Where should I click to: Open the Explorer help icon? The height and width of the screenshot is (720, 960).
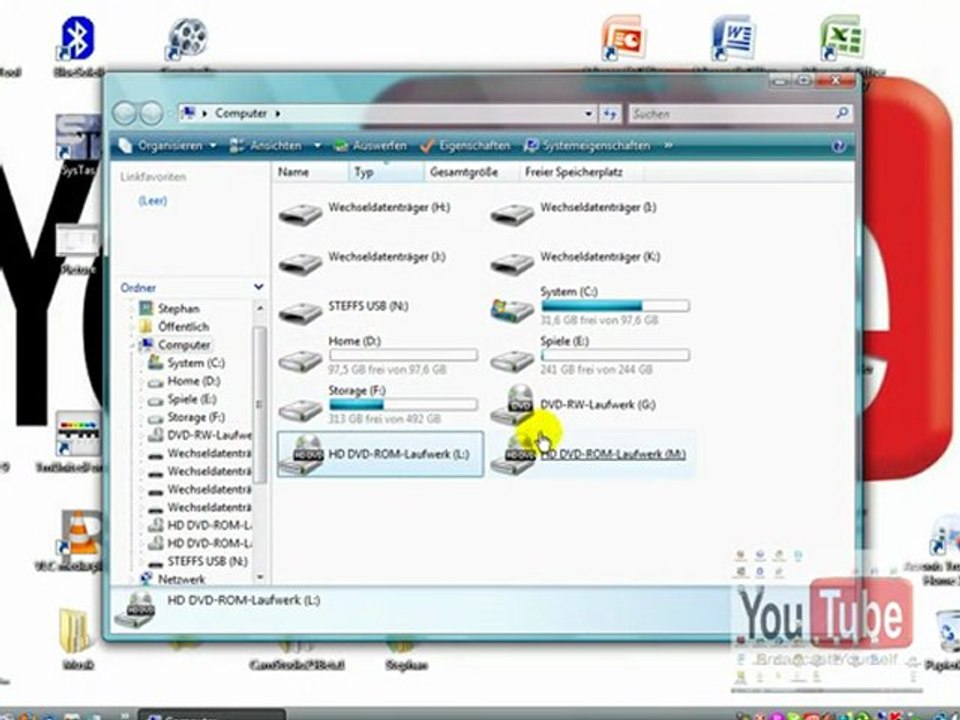(x=839, y=146)
